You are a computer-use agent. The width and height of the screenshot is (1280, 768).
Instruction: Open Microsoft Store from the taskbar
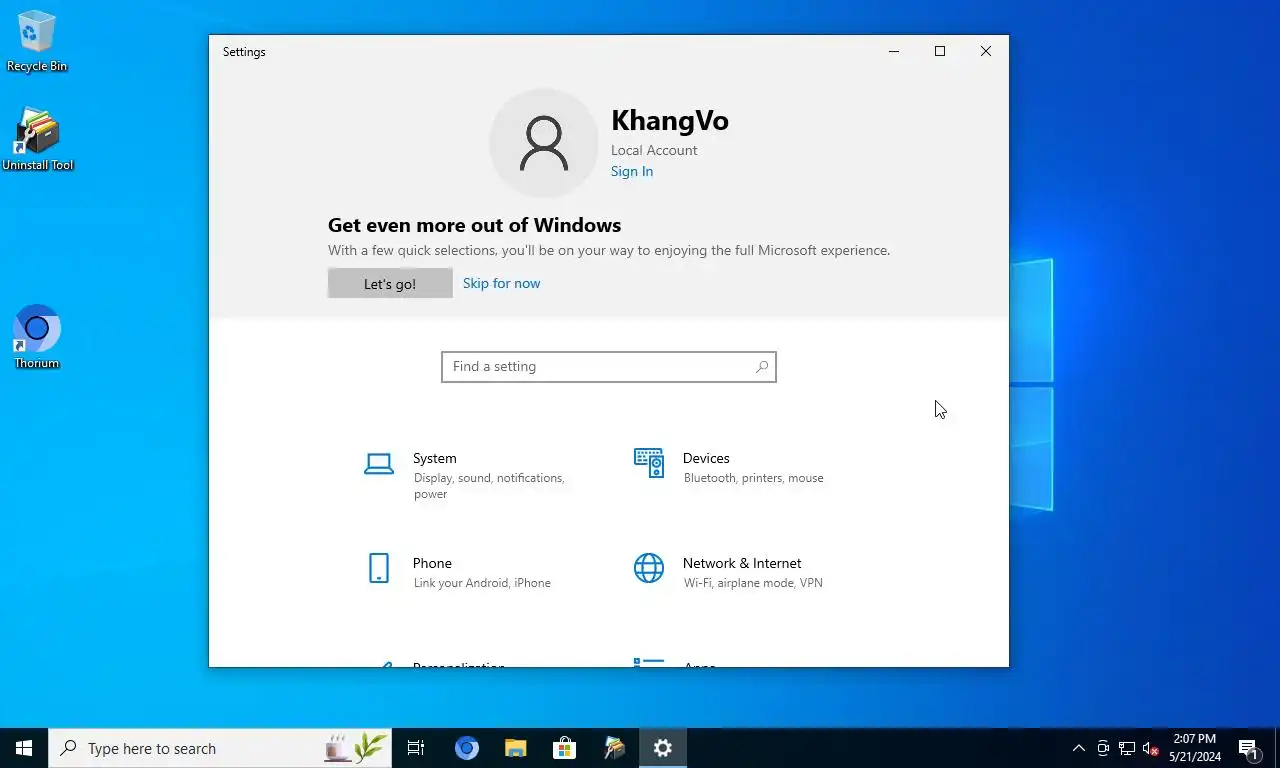[x=564, y=748]
